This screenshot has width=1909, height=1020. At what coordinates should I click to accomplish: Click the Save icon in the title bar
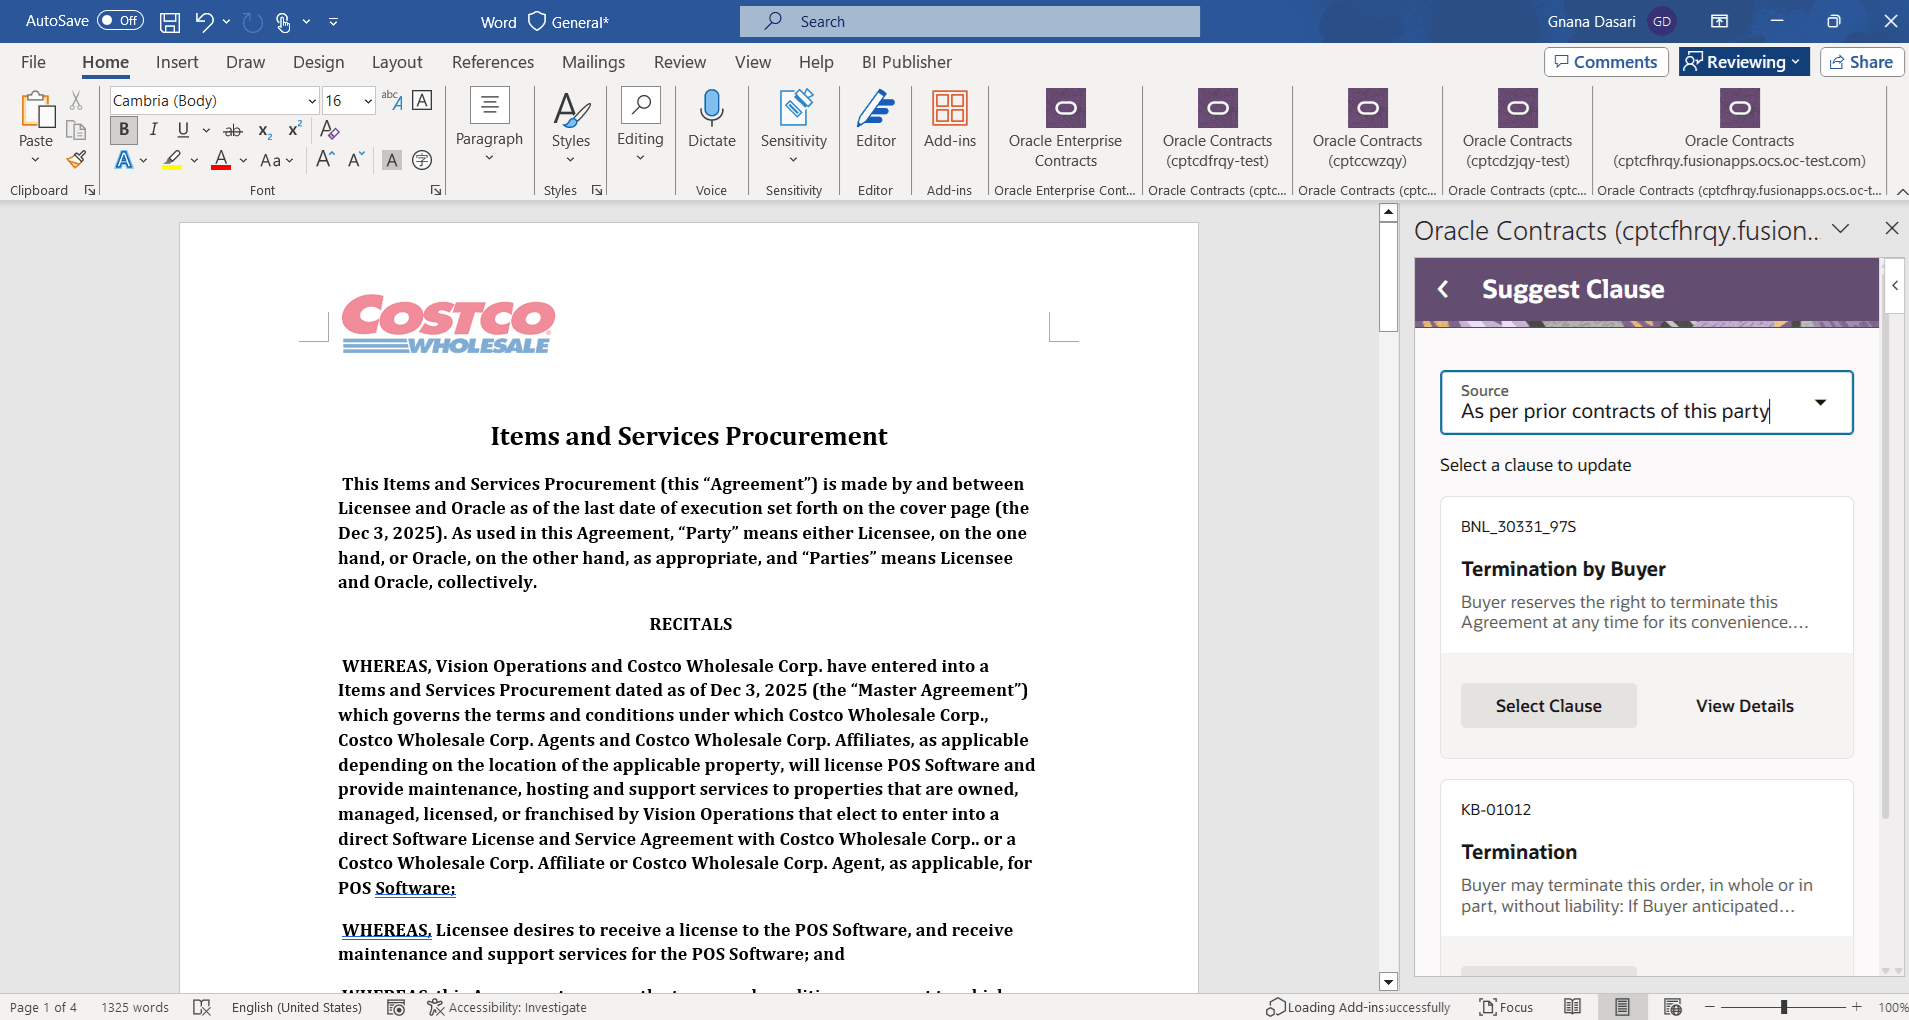pos(170,21)
